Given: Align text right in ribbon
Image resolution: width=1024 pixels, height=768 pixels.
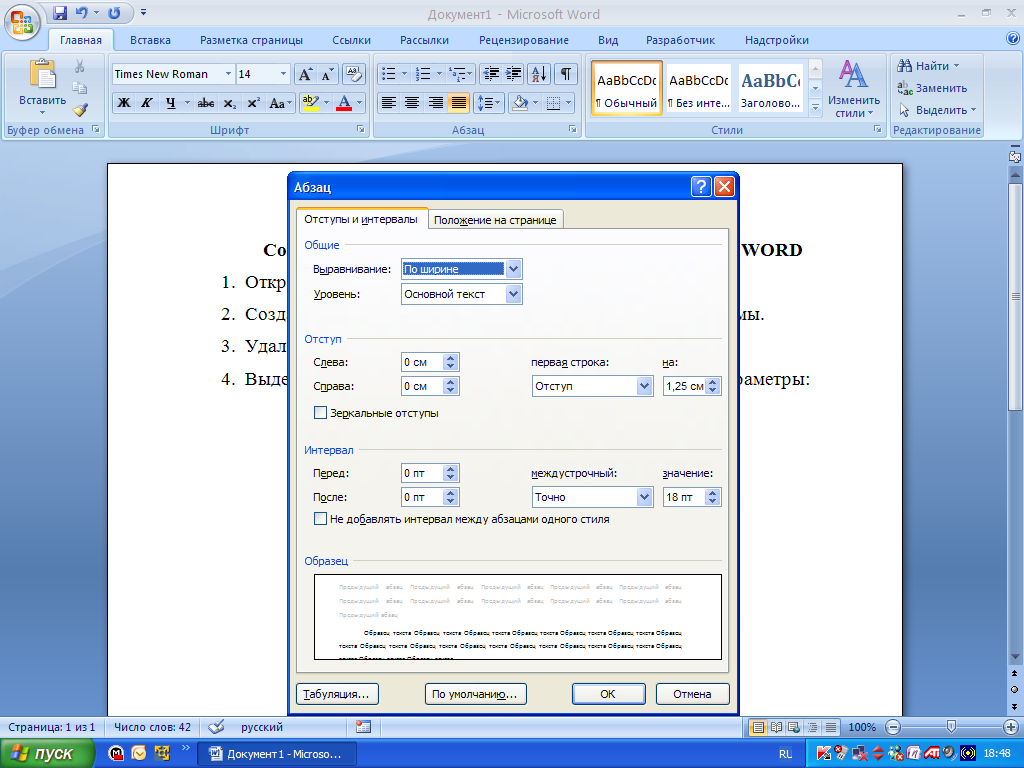Looking at the screenshot, I should [435, 103].
